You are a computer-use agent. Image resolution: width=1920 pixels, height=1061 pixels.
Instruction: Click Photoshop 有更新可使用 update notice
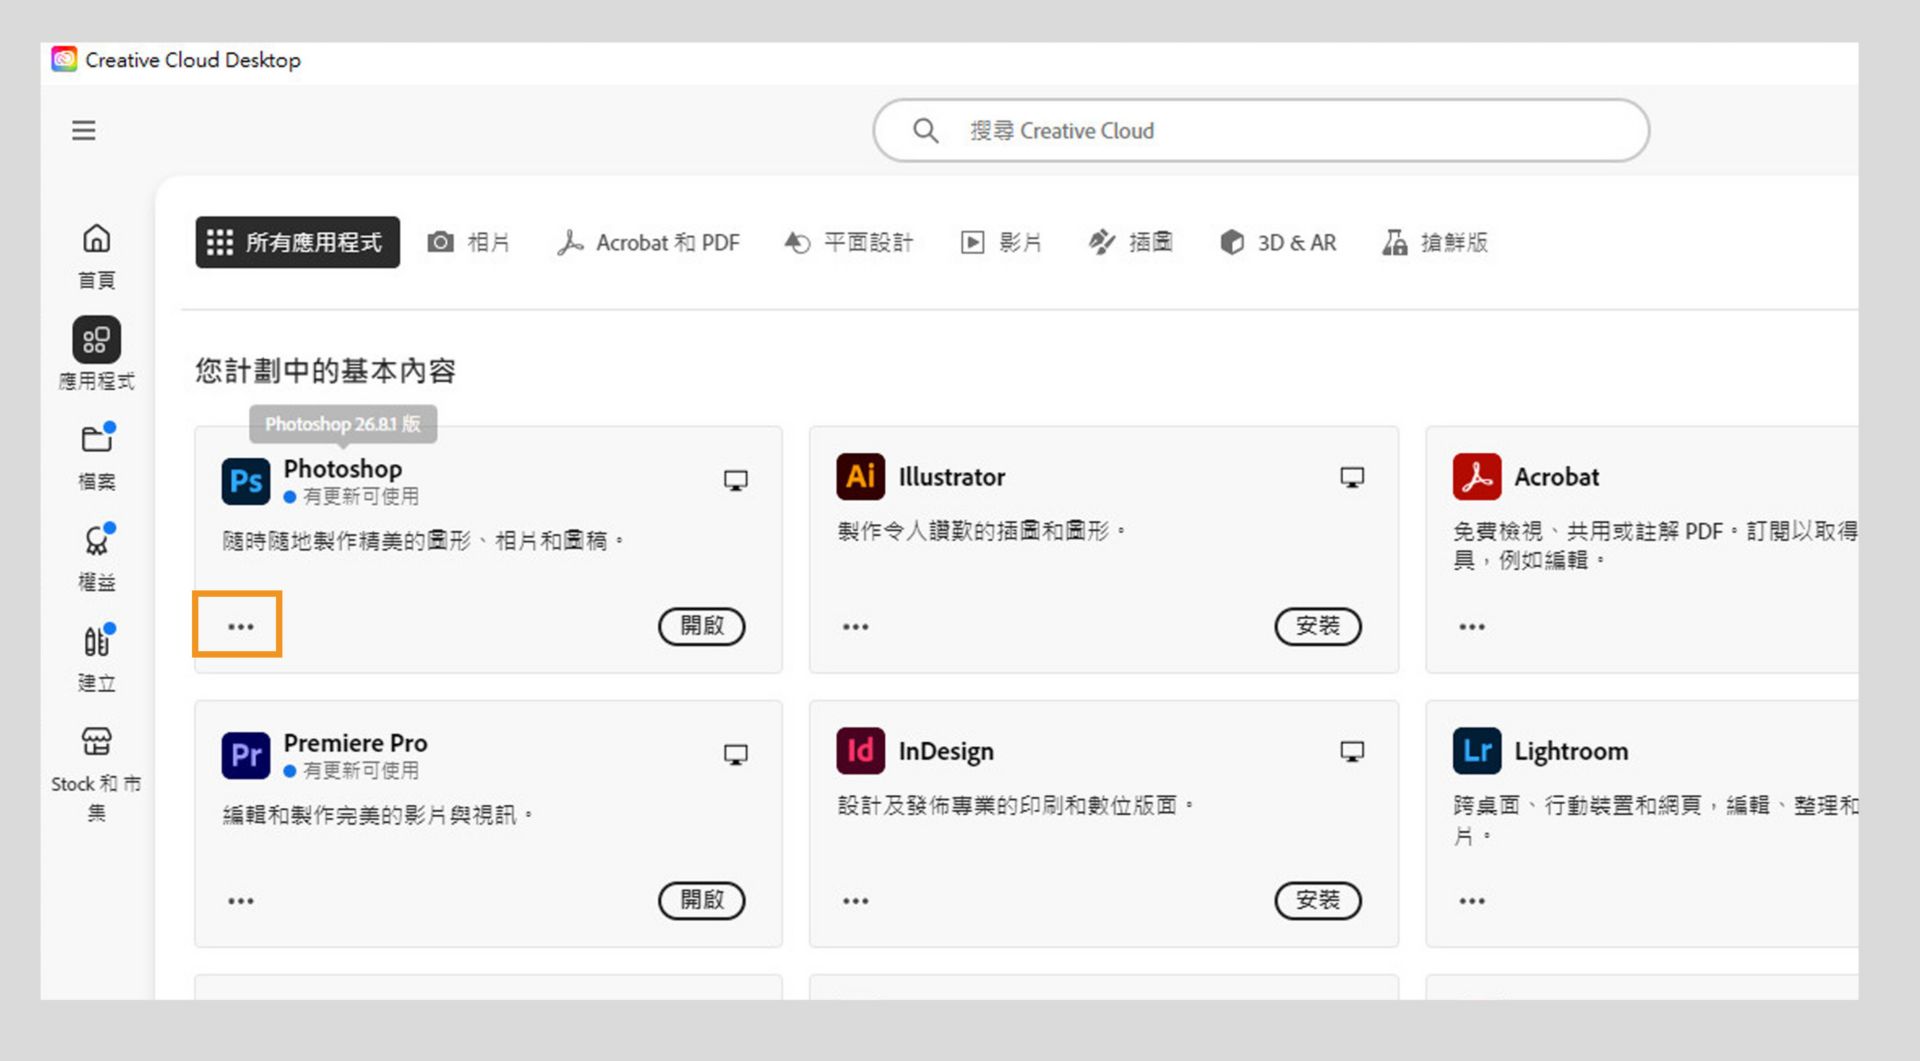click(352, 496)
